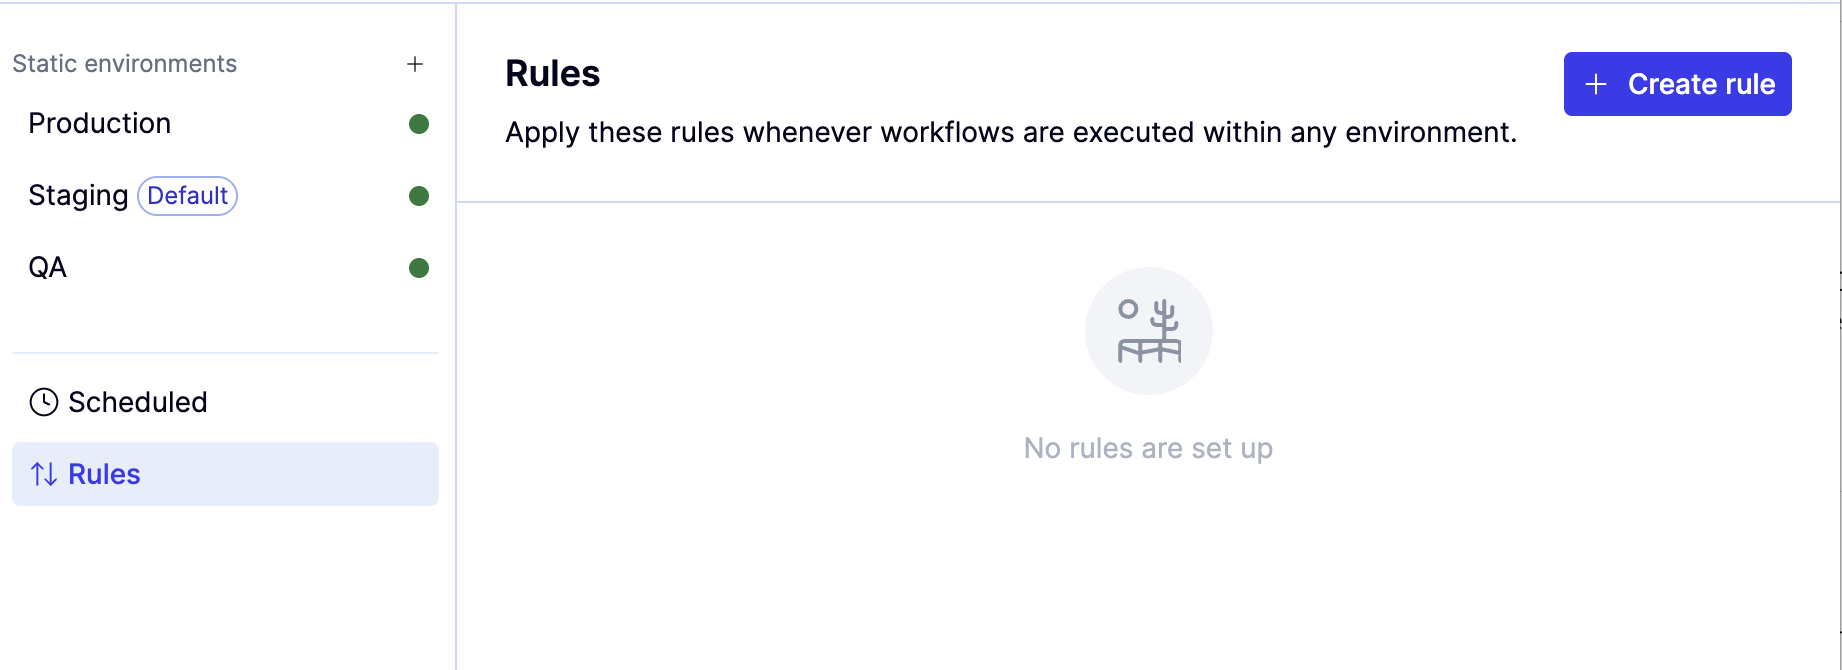Click the Static environments header label
The width and height of the screenshot is (1842, 670).
(x=125, y=64)
